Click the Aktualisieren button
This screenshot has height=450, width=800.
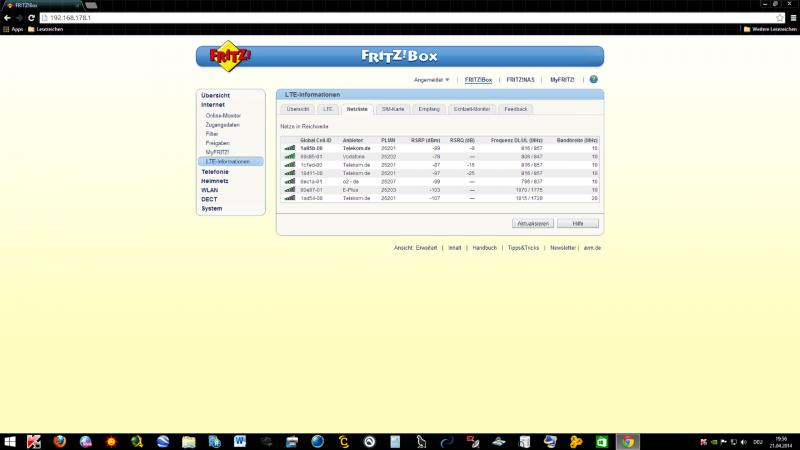pyautogui.click(x=533, y=223)
